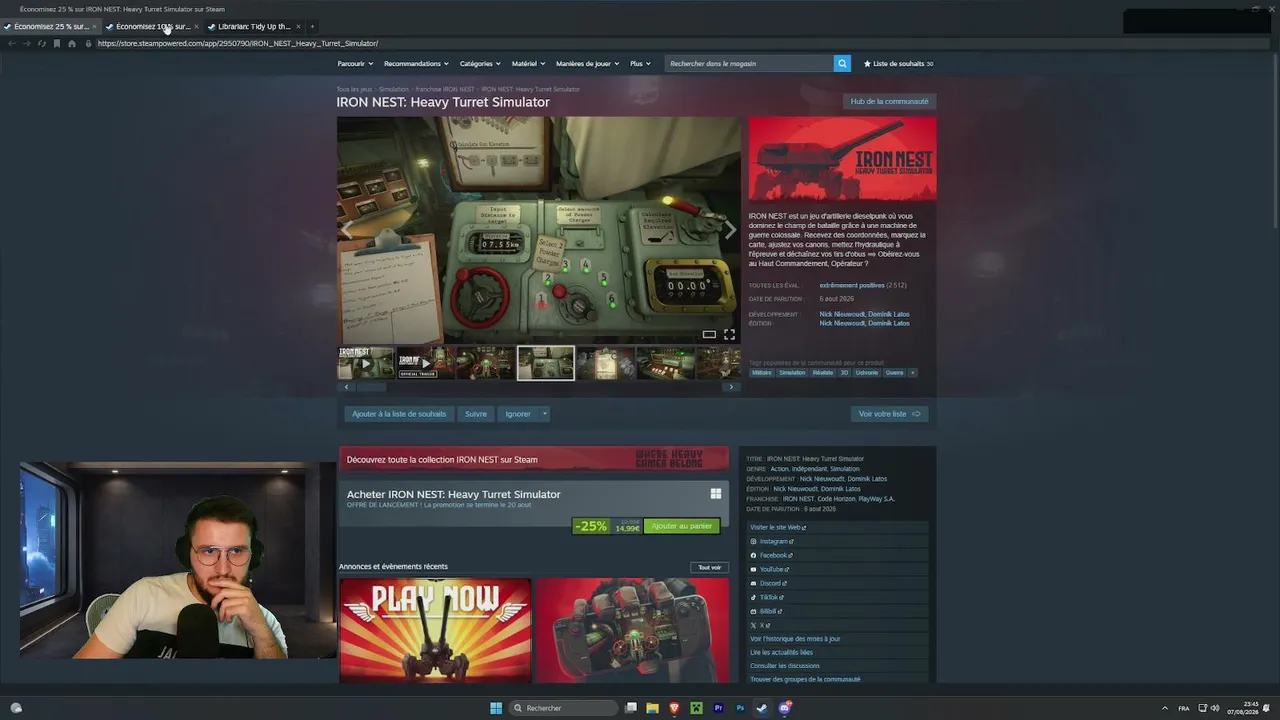Click Tout voir for announcements

[x=709, y=567]
